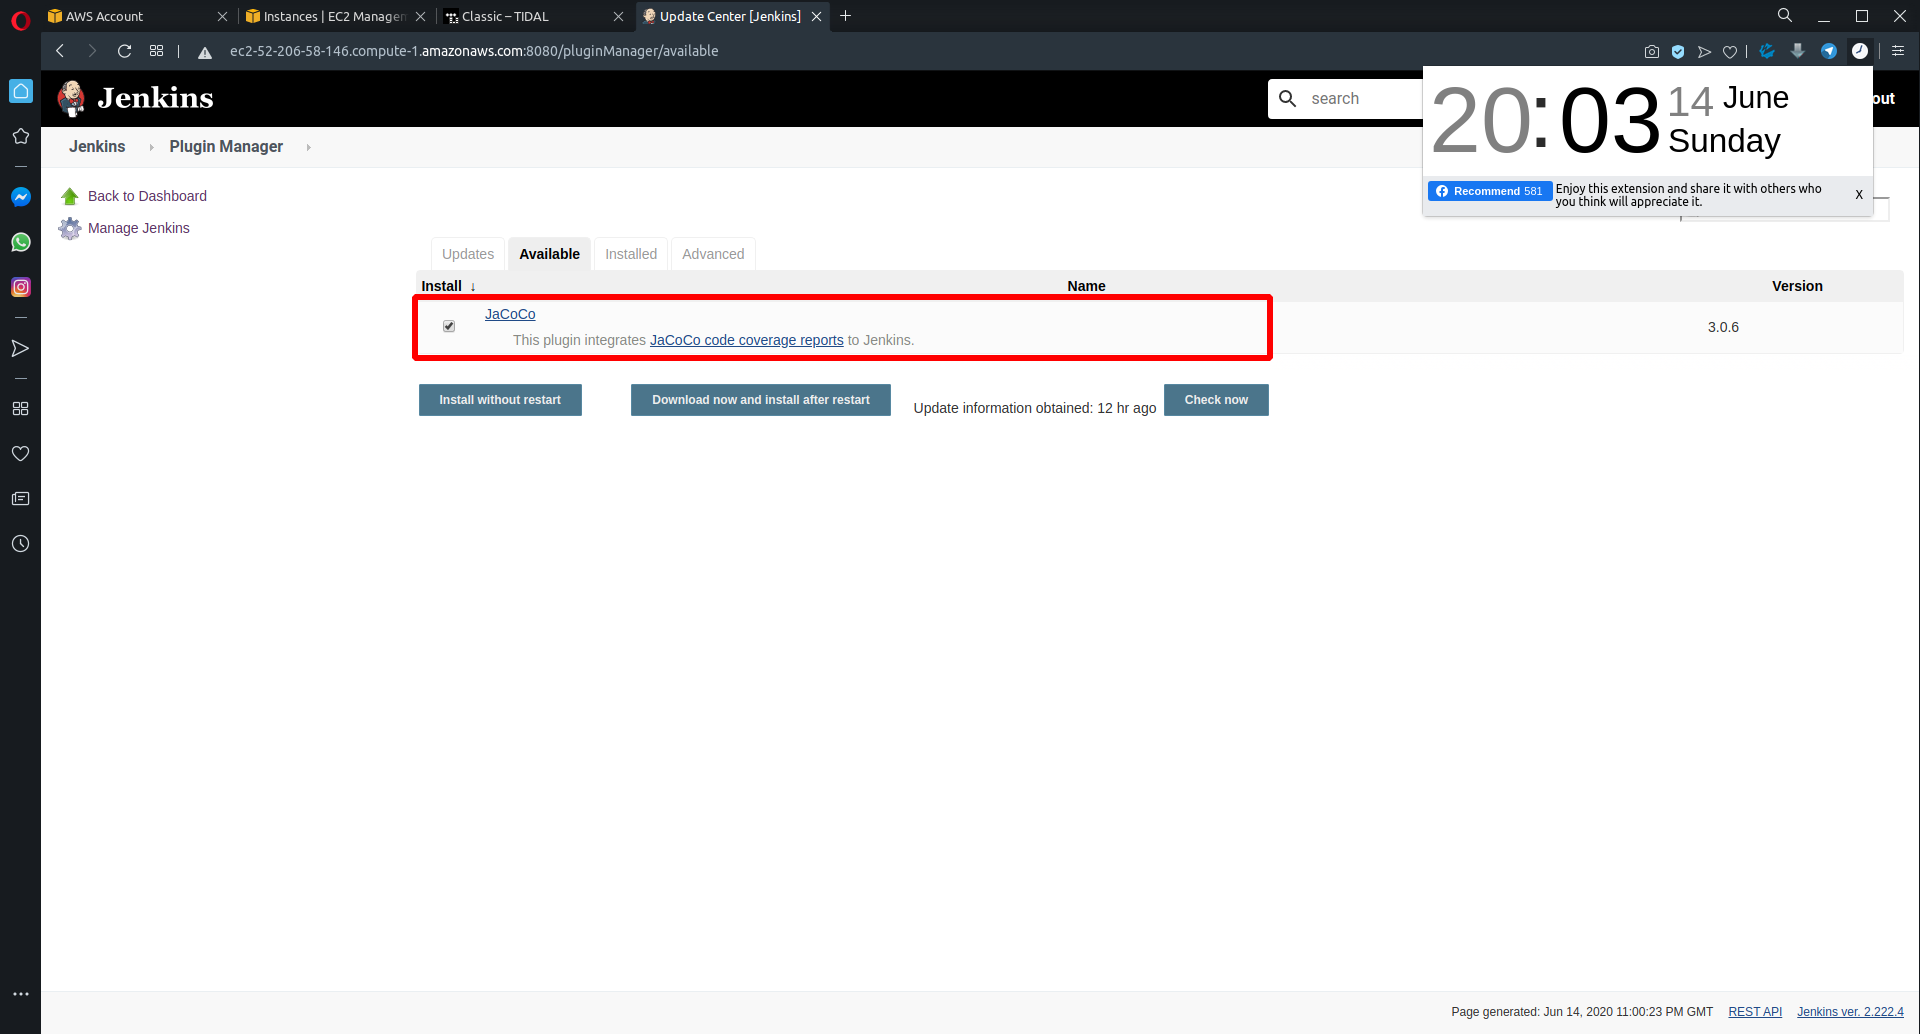Open Instagram in the Opera sidebar
The image size is (1920, 1034).
20,287
